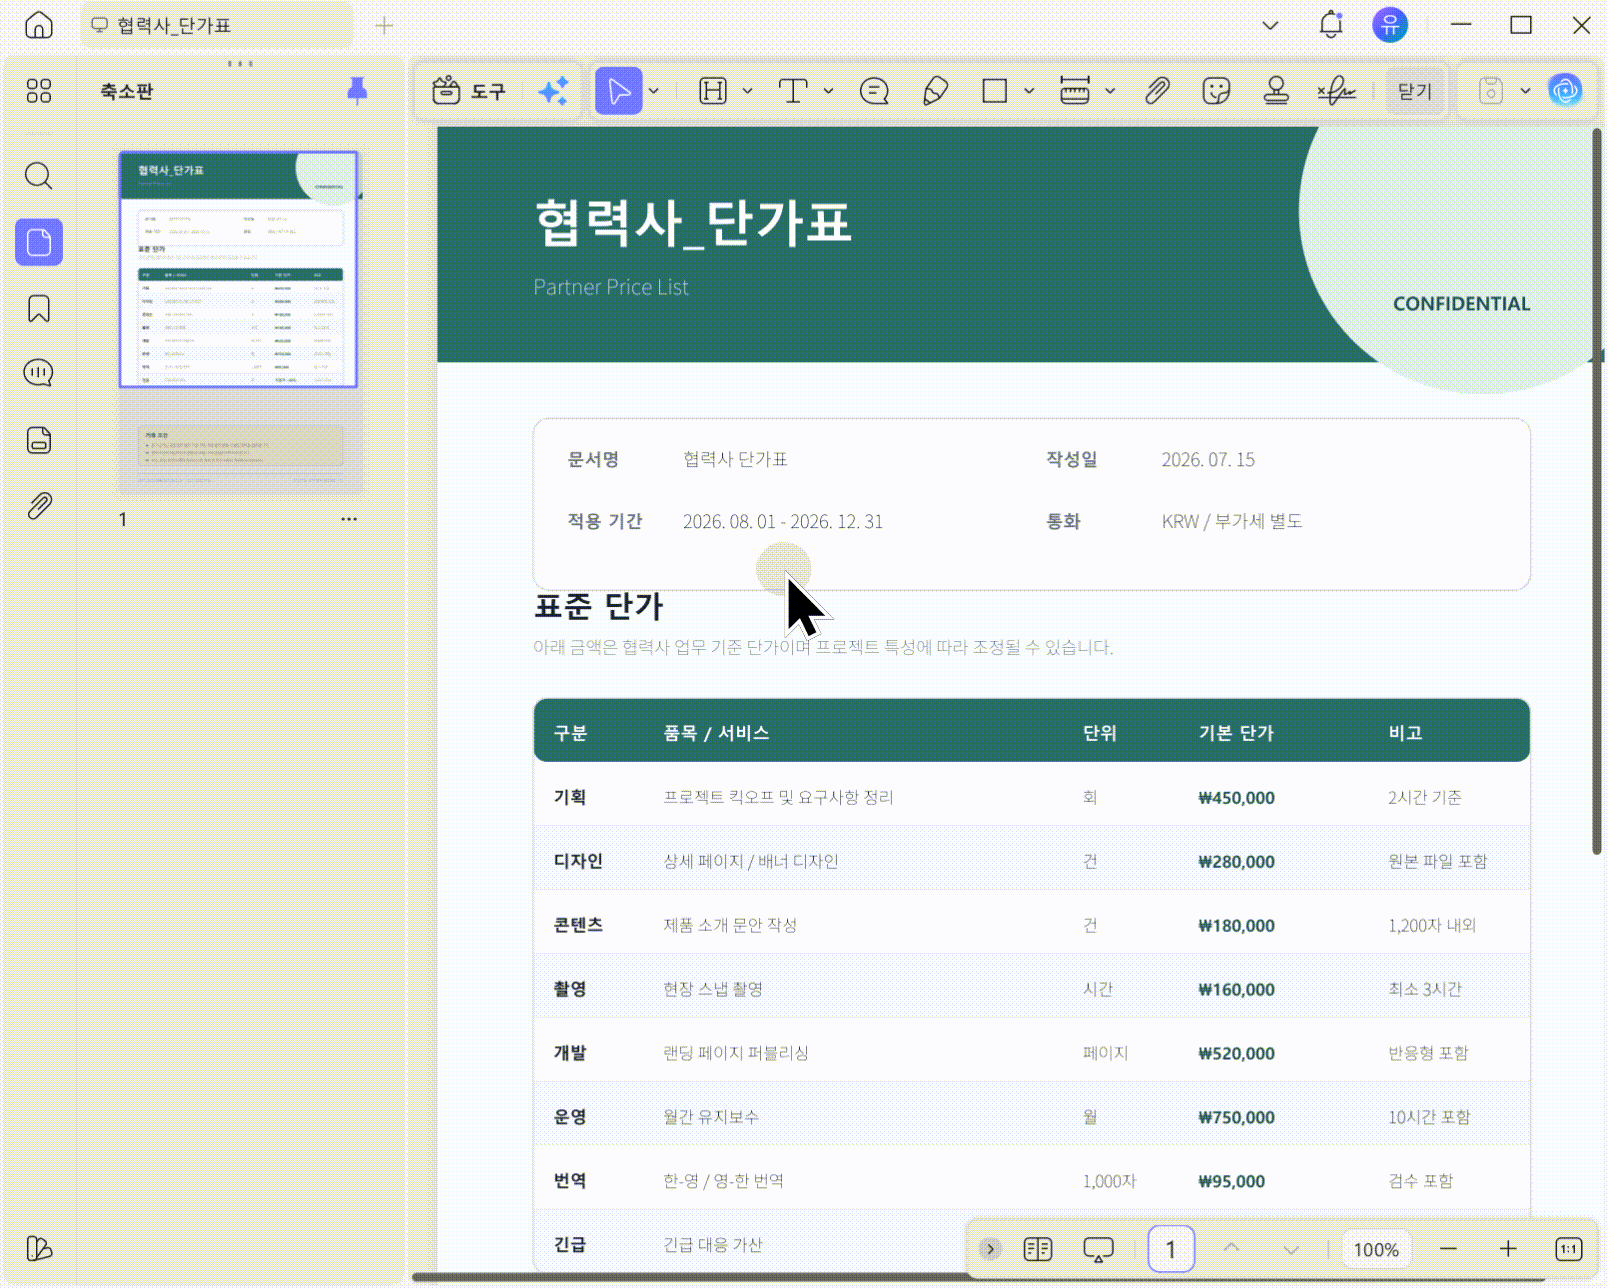1608x1288 pixels.
Task: Expand the save options dropdown arrow
Action: coord(1525,91)
